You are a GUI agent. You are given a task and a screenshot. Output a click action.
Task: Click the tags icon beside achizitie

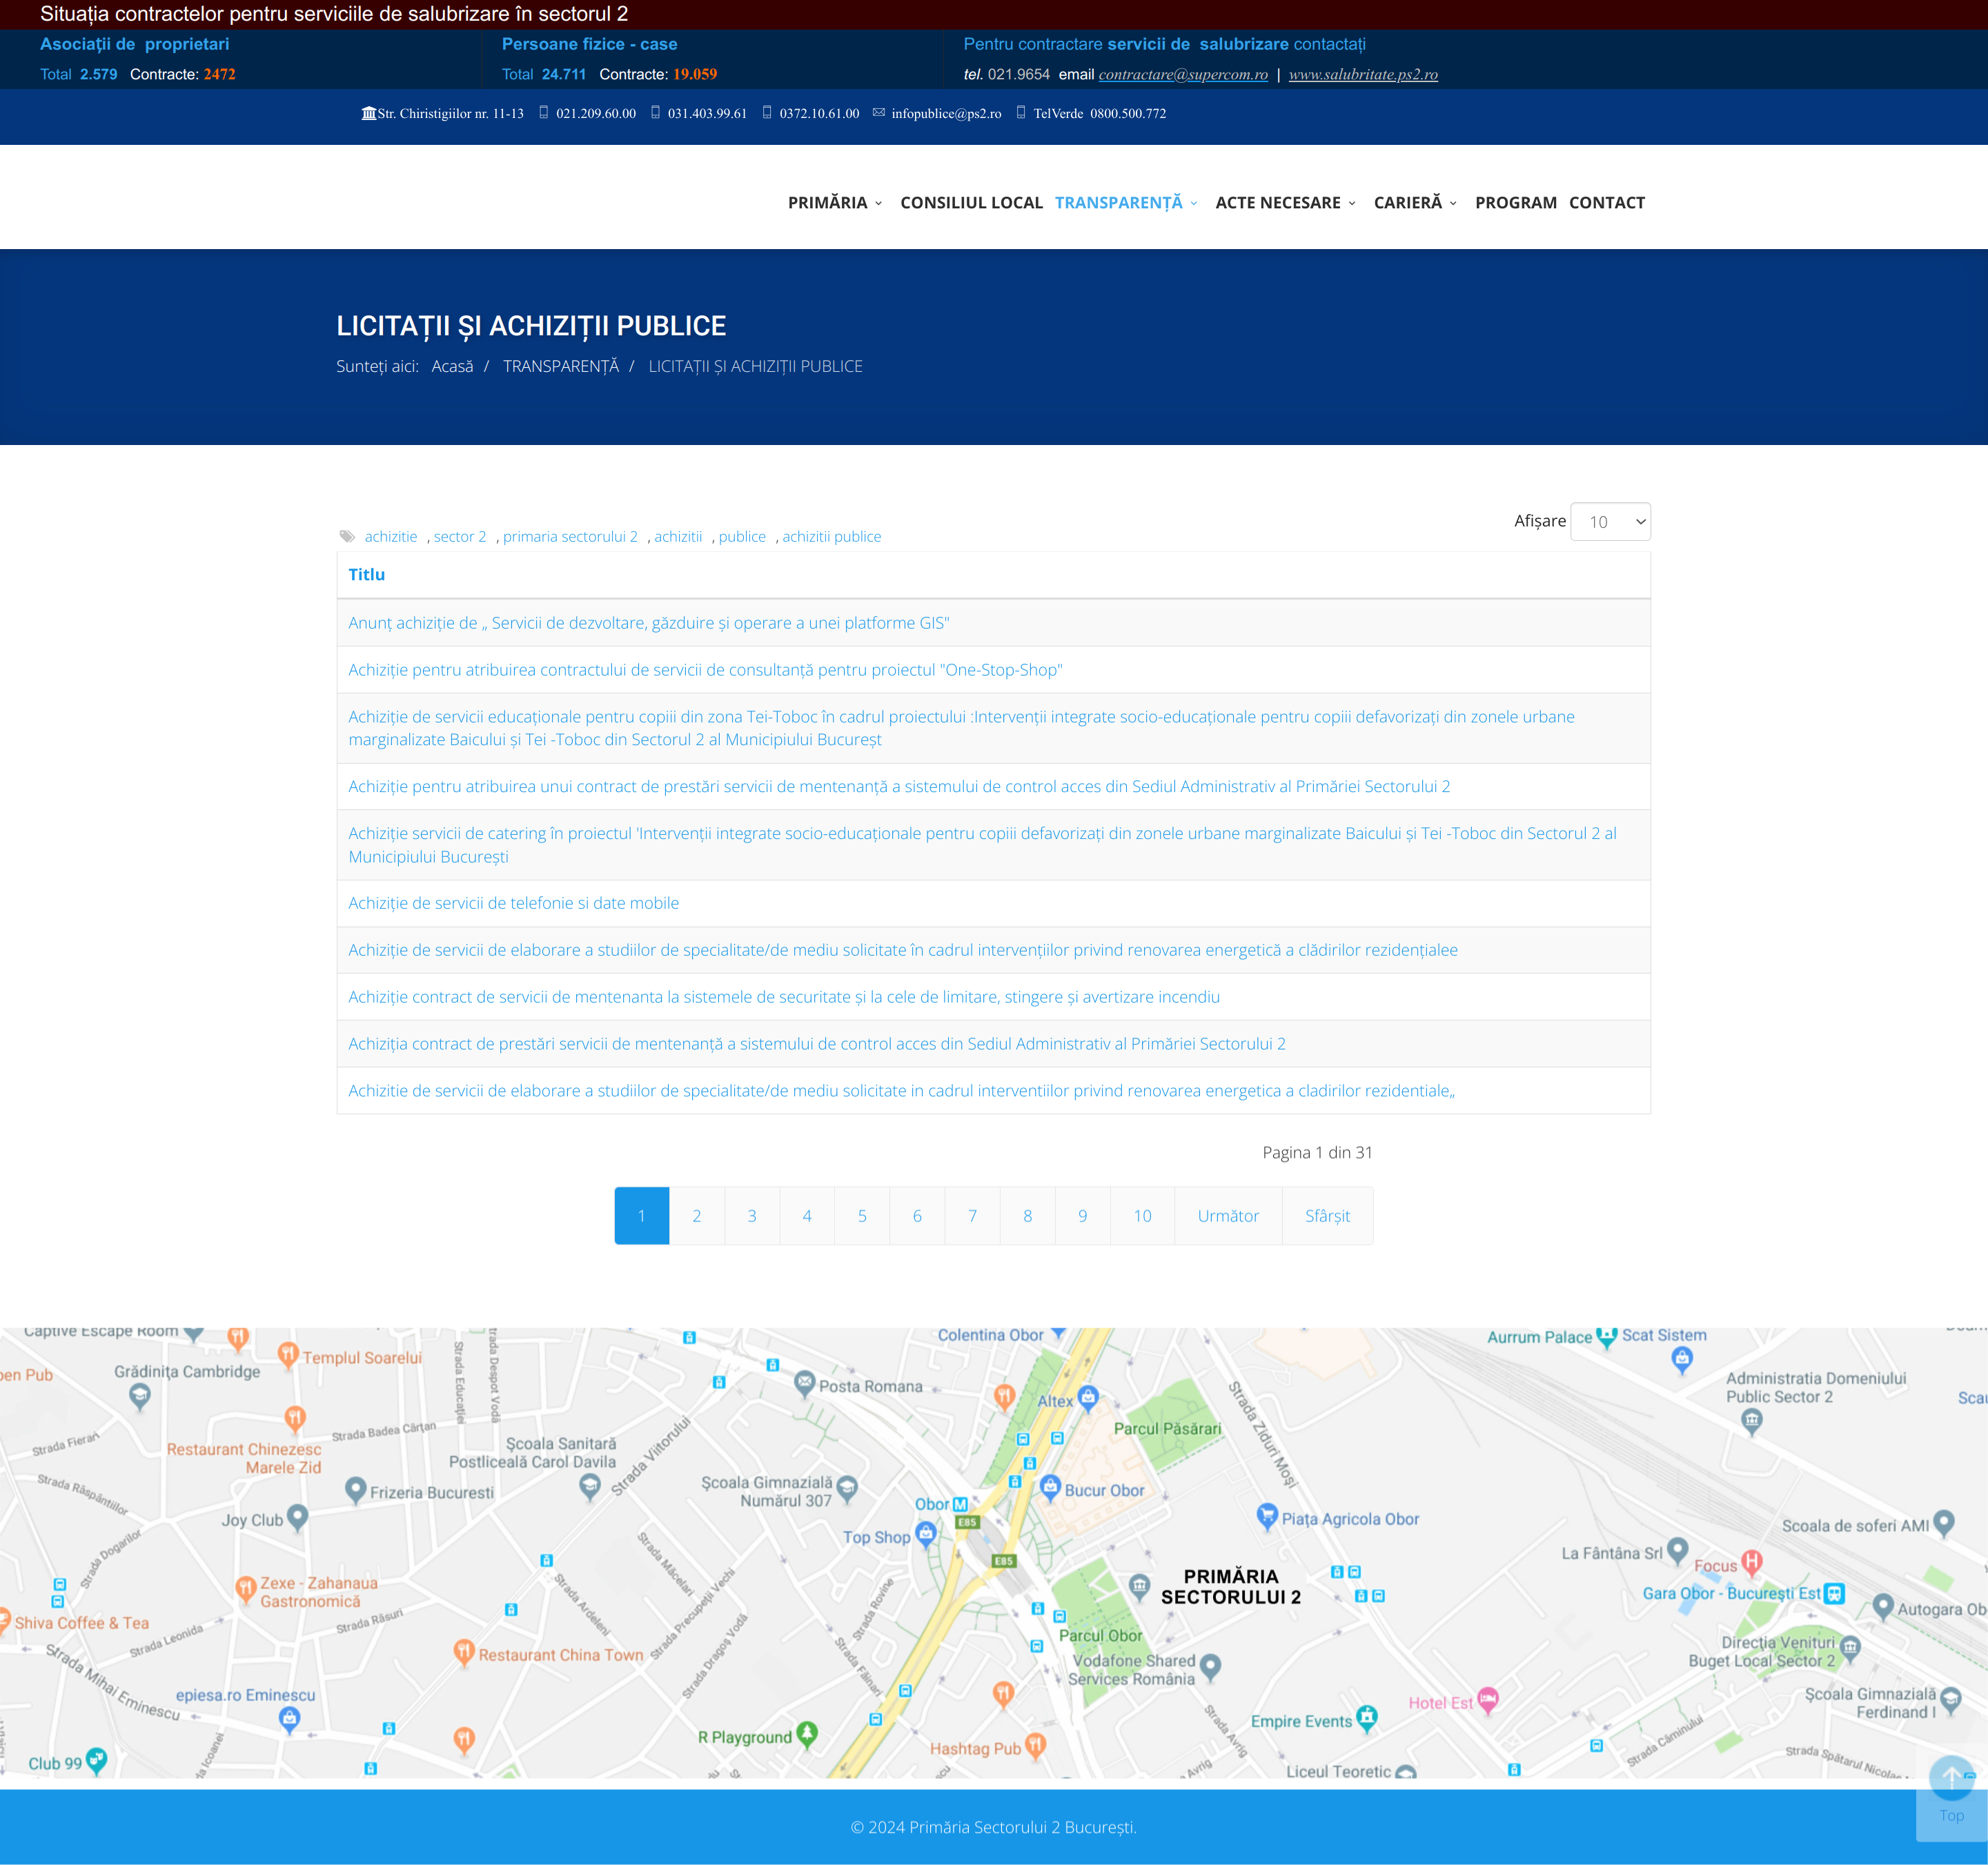click(x=347, y=537)
